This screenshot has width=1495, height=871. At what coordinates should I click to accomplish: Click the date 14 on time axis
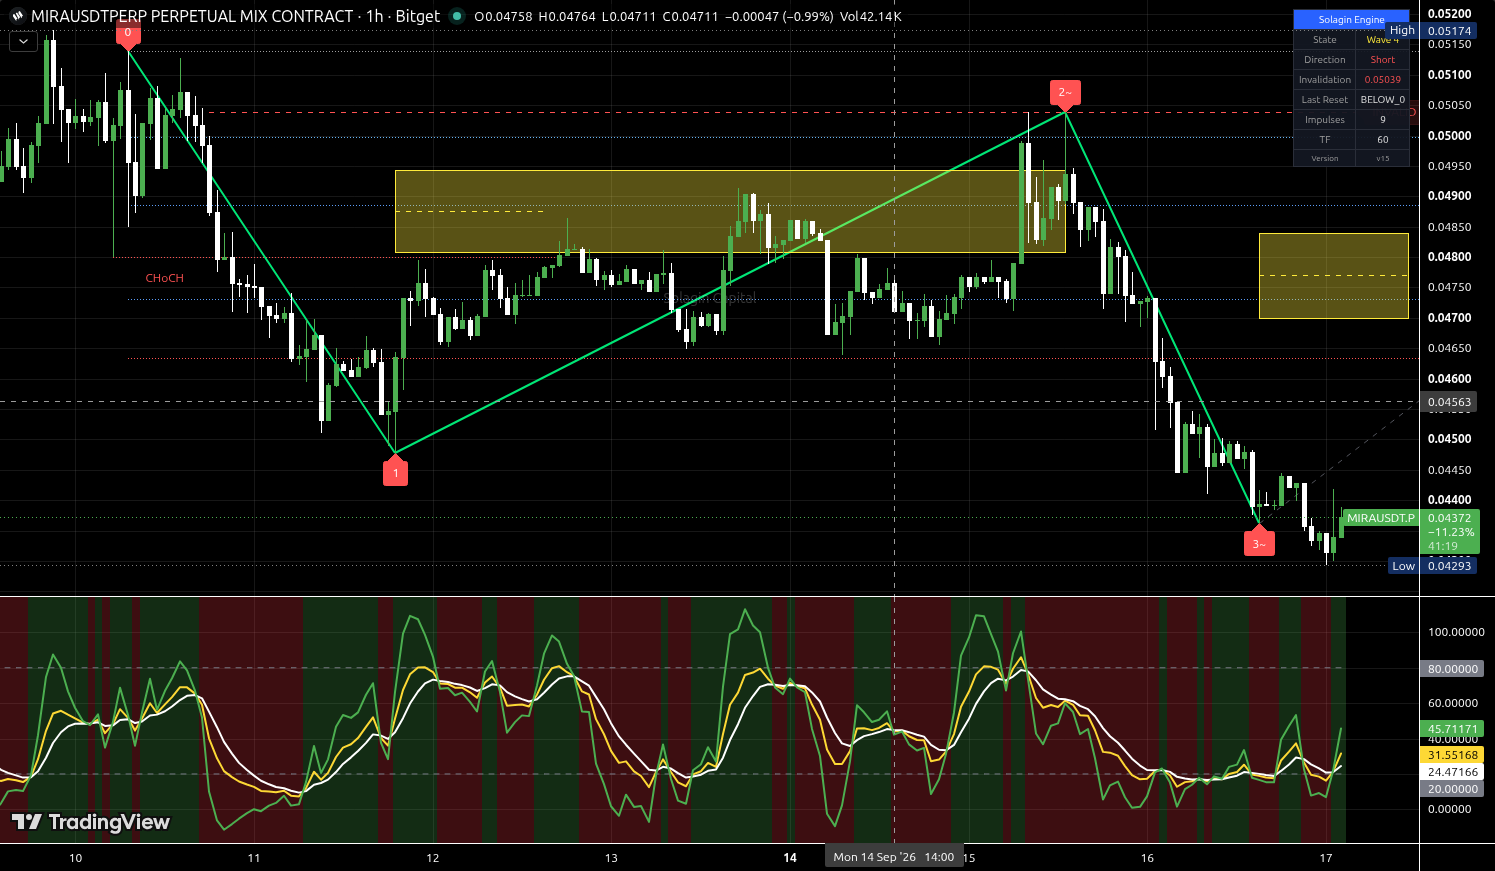tap(790, 858)
